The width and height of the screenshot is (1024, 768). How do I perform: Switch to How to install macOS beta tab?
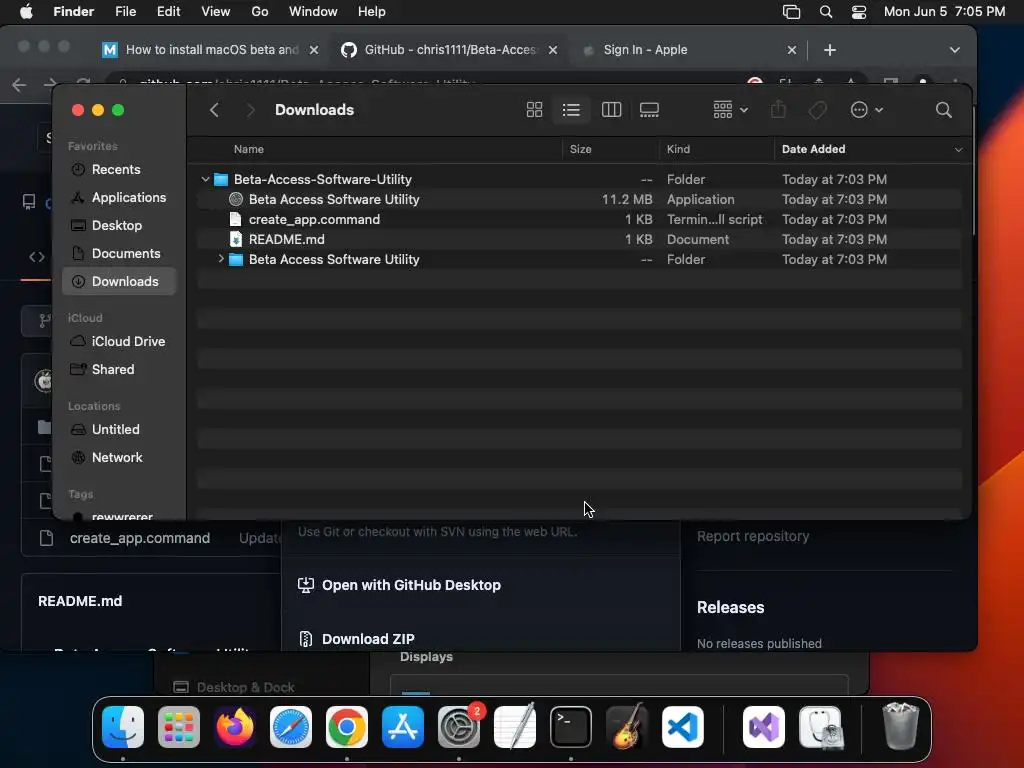pos(212,50)
